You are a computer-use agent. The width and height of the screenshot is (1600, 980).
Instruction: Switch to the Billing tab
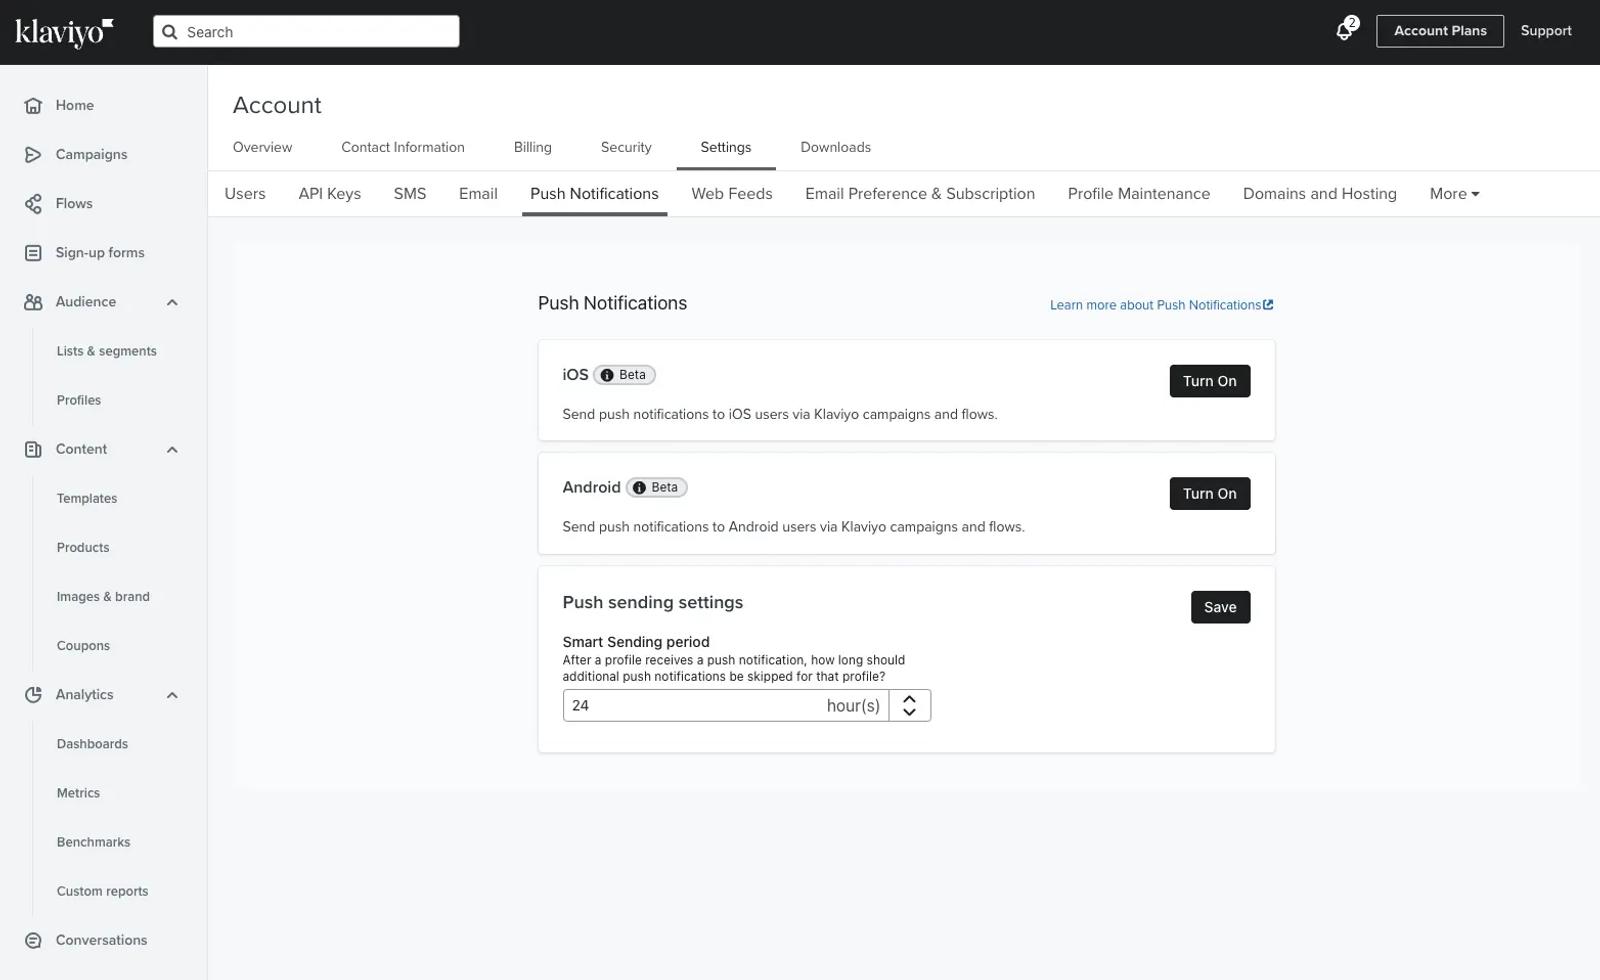[x=532, y=147]
